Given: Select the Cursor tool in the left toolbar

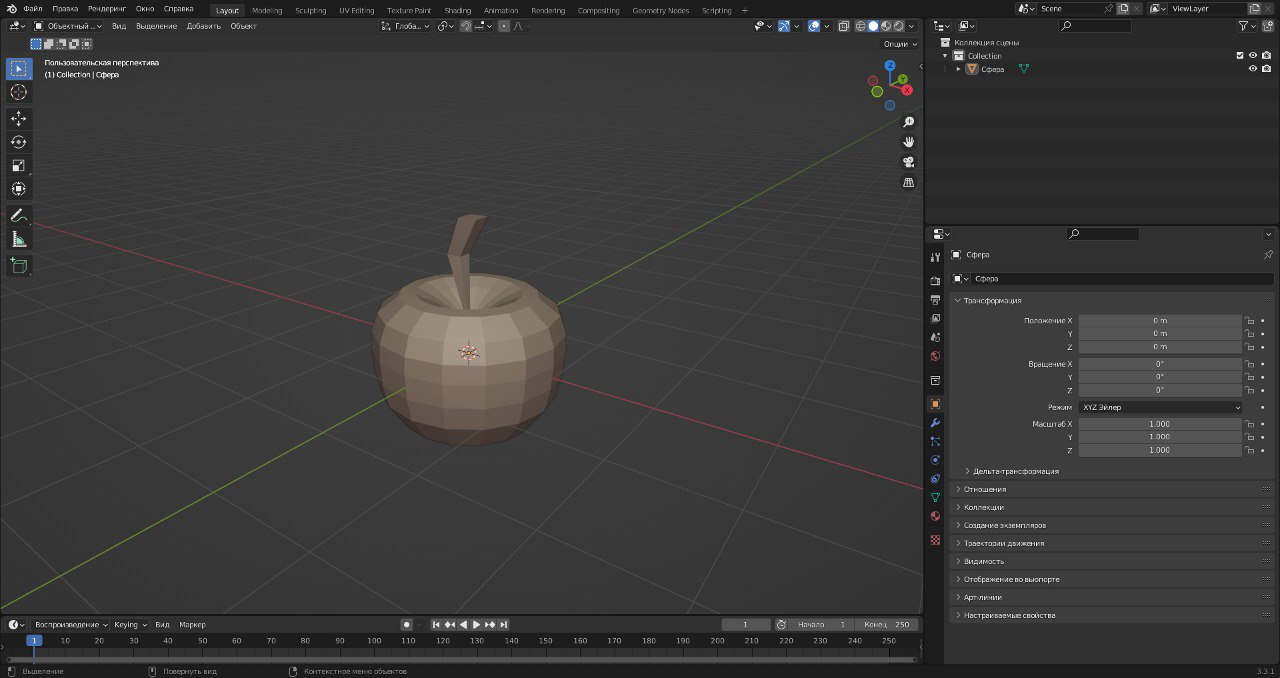Looking at the screenshot, I should coord(19,92).
